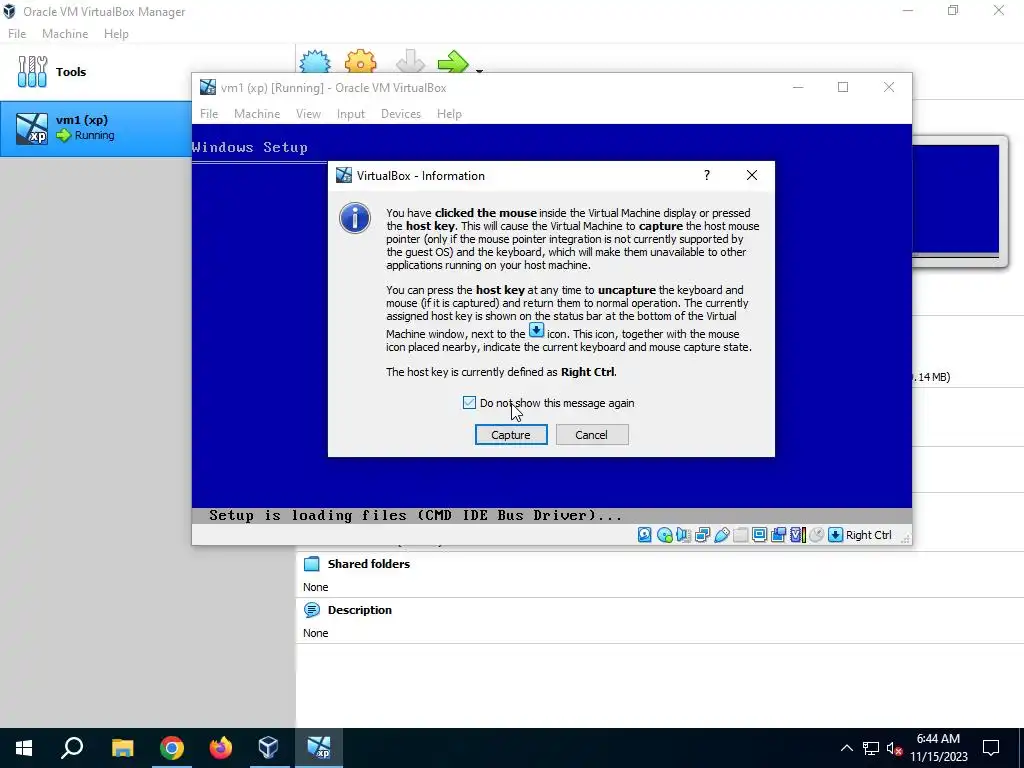The image size is (1024, 768).
Task: Minimize the vm1 (xp) window
Action: pyautogui.click(x=798, y=88)
